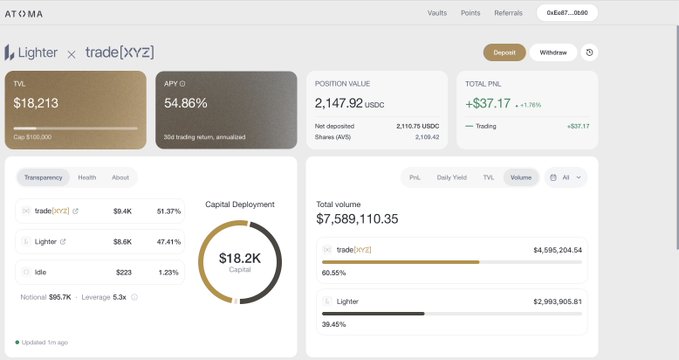The width and height of the screenshot is (679, 360).
Task: Click the Idle row icon
Action: point(26,272)
